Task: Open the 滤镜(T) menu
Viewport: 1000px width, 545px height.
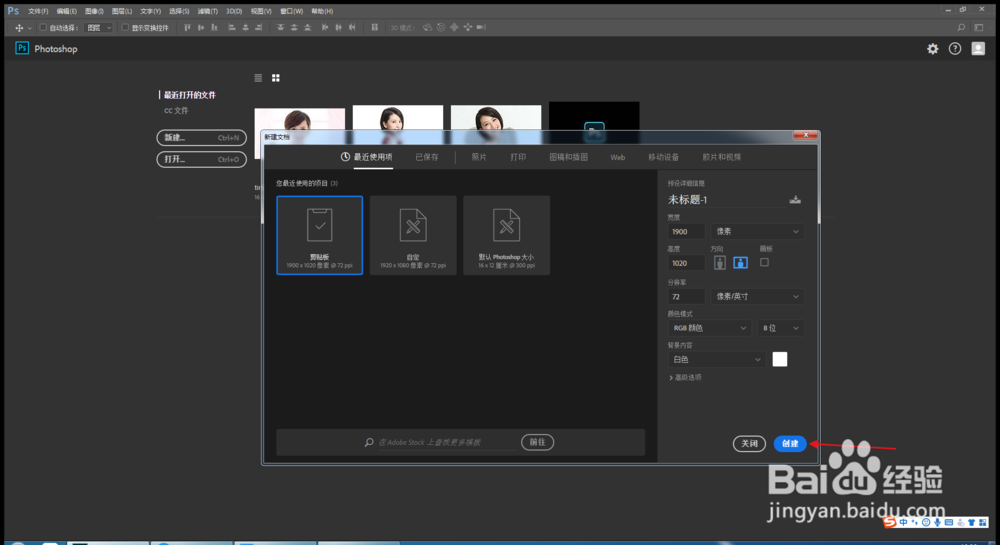Action: [207, 11]
